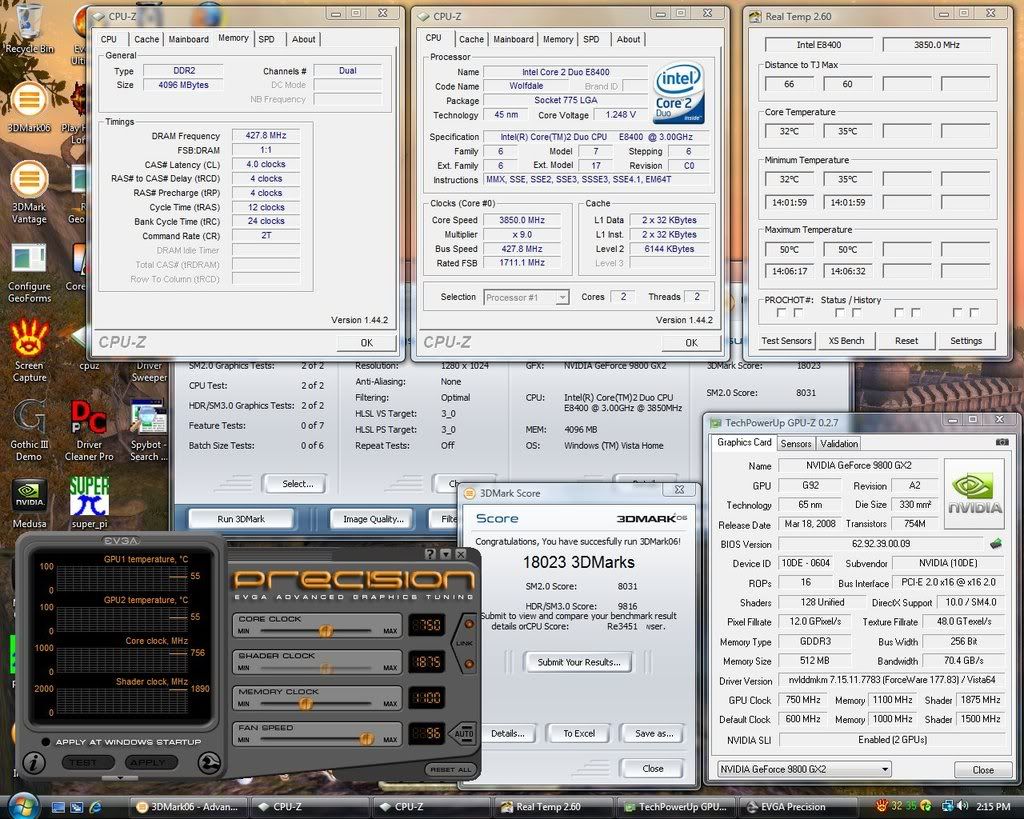Viewport: 1024px width, 819px height.
Task: Open Details in the 3DMark Score dialog
Action: tap(507, 733)
